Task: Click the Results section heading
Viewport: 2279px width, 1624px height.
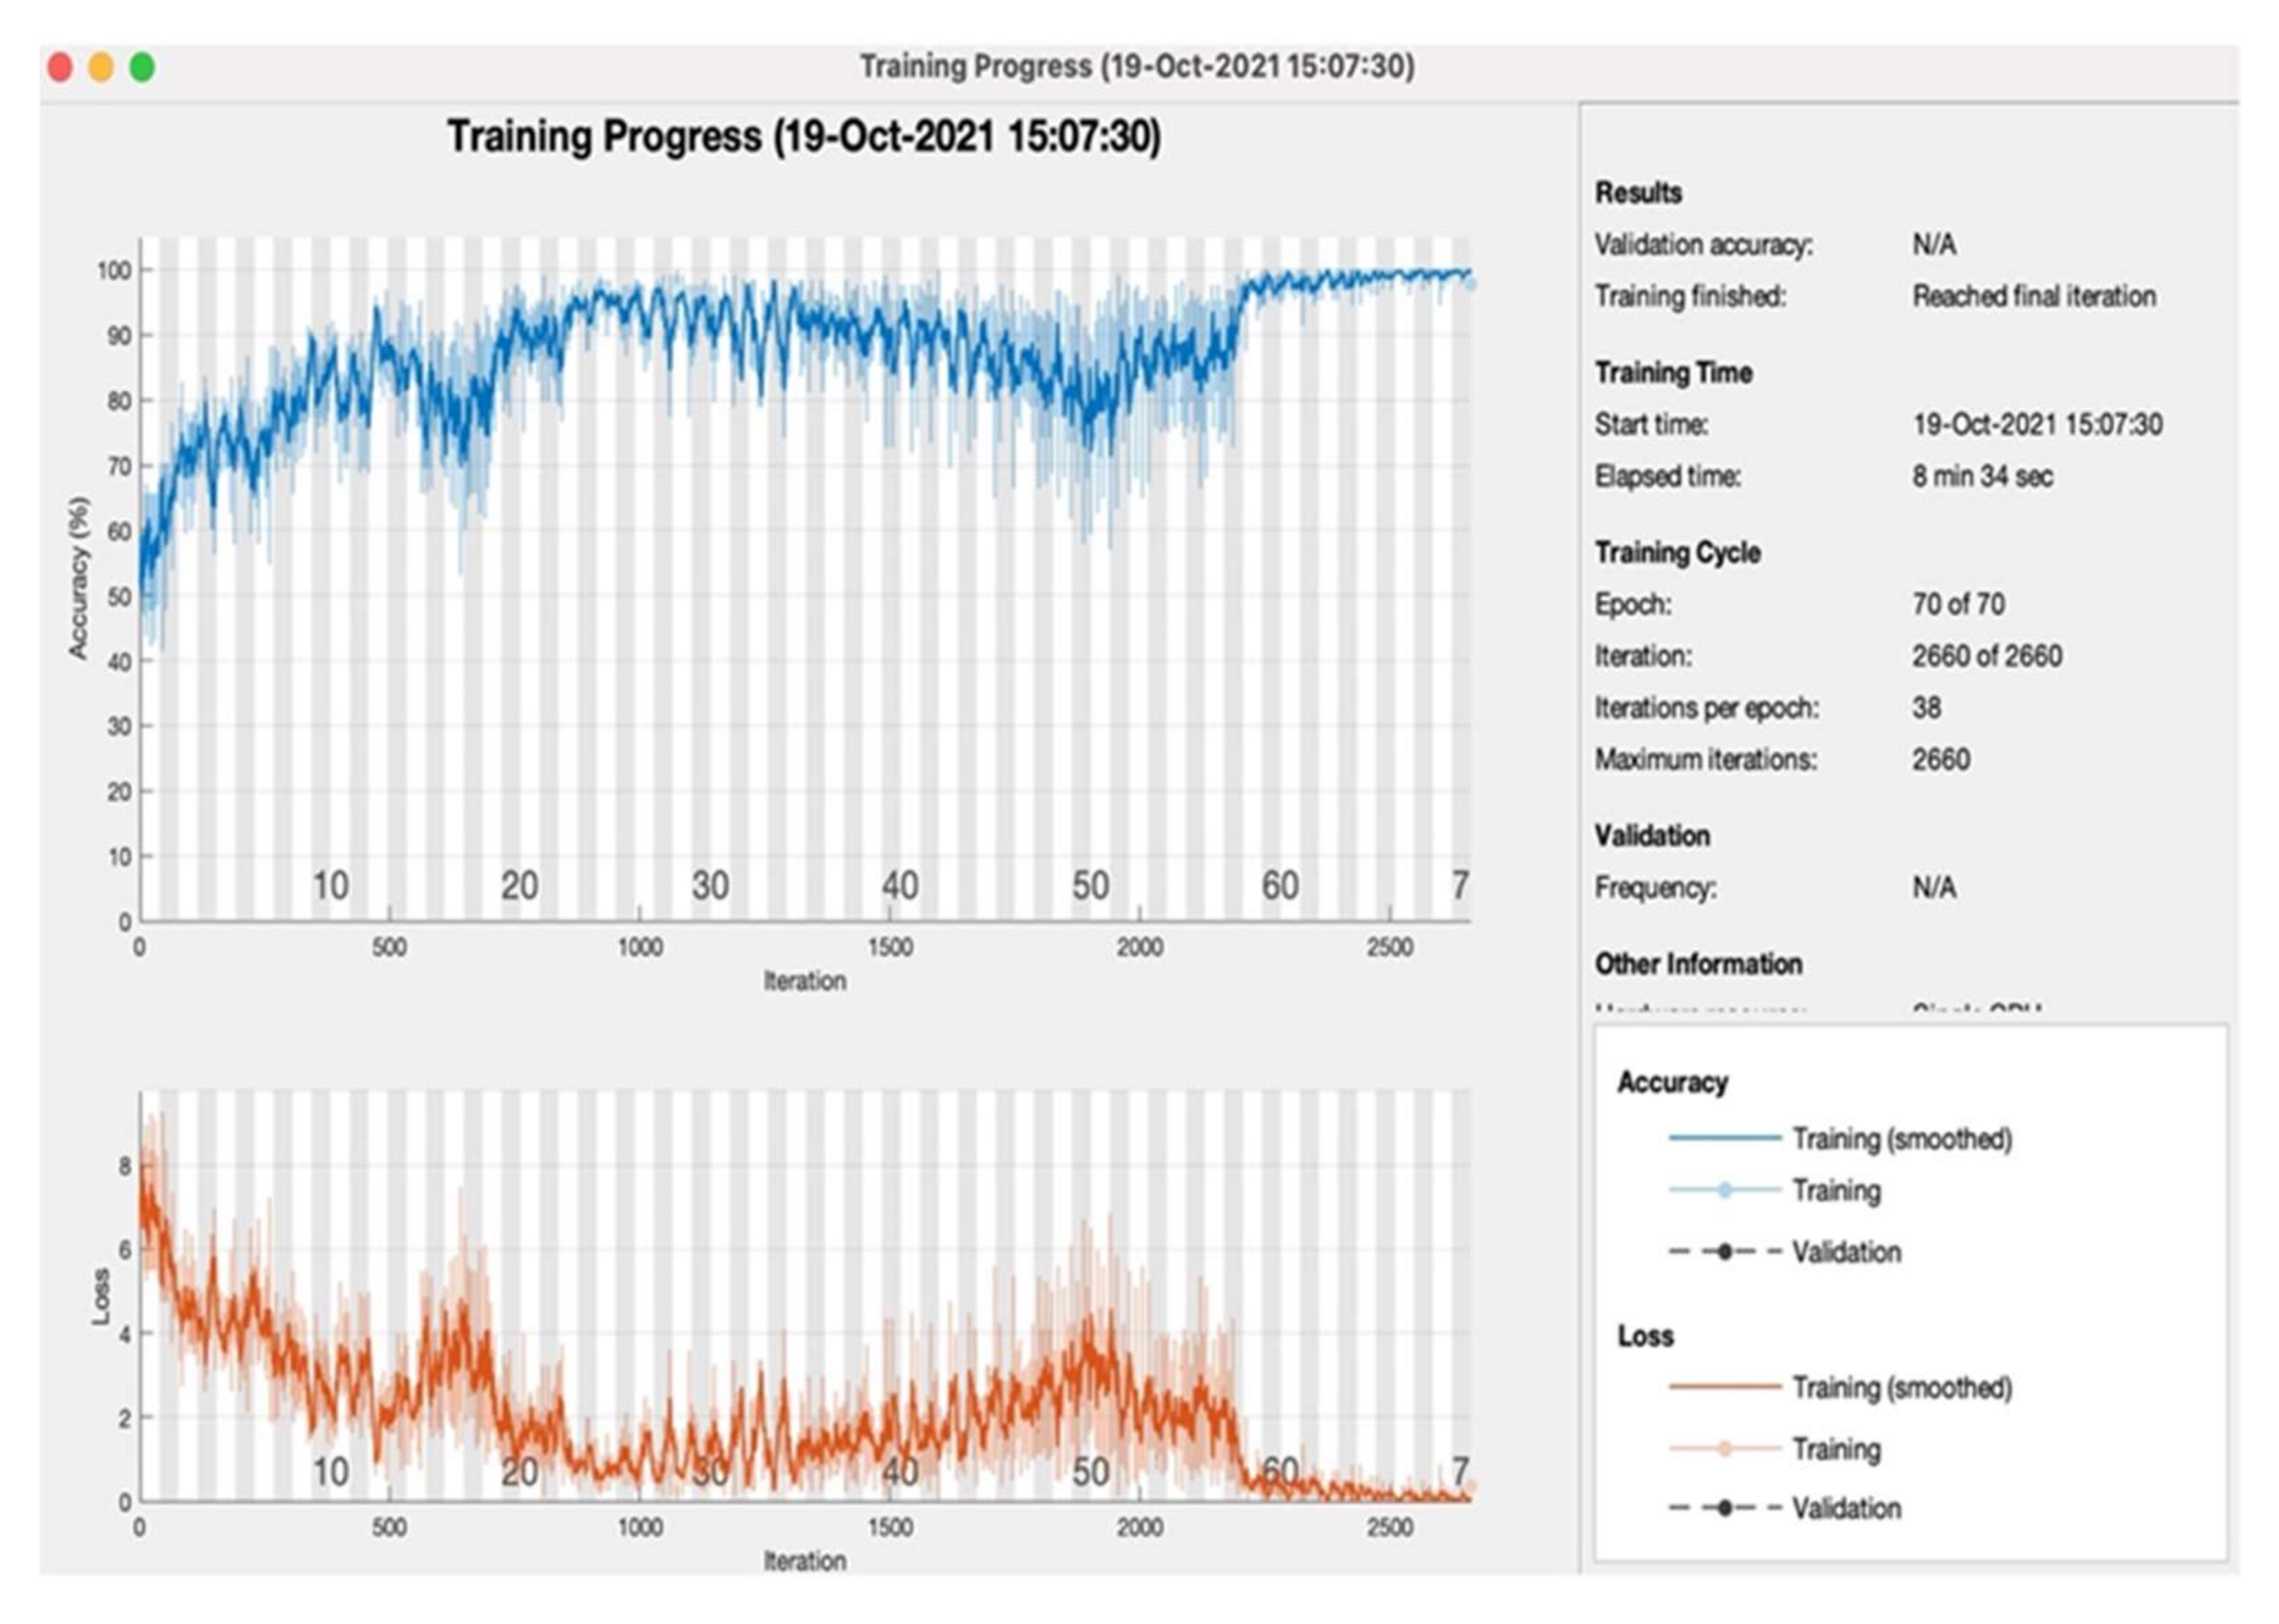Action: [x=1638, y=192]
